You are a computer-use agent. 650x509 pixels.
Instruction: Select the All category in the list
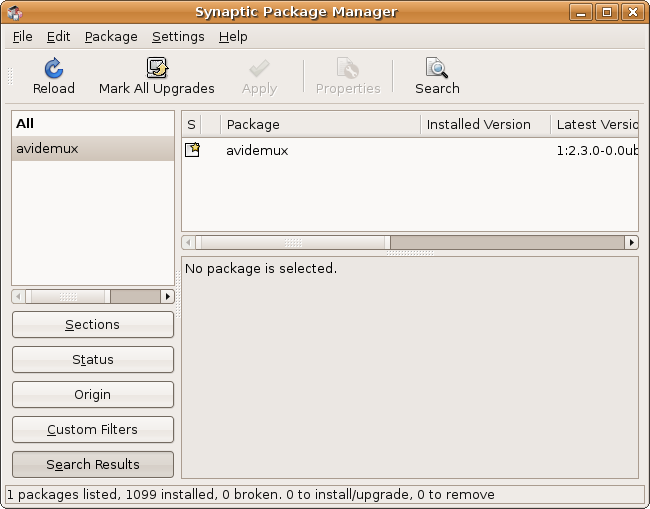tap(25, 123)
